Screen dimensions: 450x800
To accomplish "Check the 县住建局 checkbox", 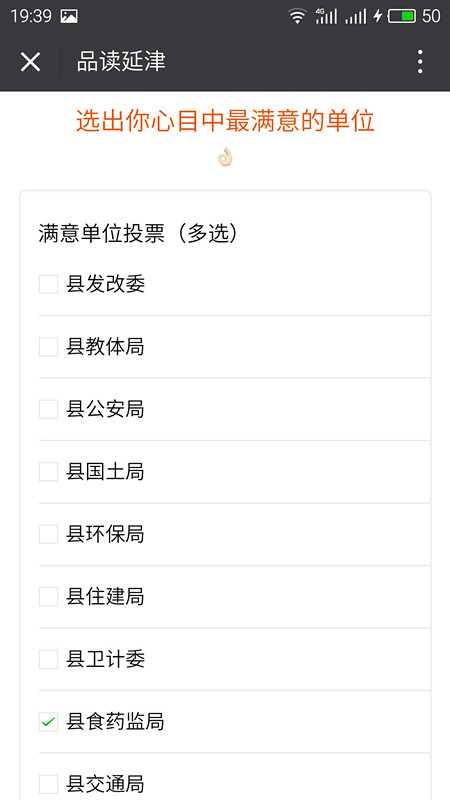I will [x=48, y=596].
